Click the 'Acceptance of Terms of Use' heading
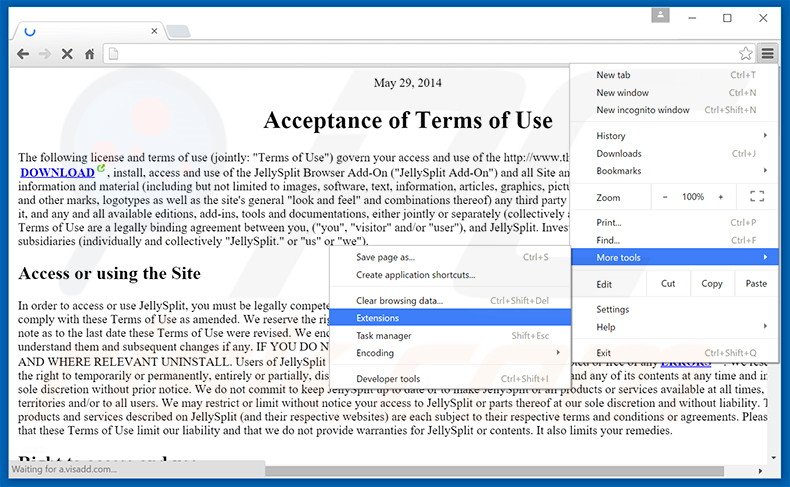This screenshot has height=487, width=790. [x=408, y=120]
